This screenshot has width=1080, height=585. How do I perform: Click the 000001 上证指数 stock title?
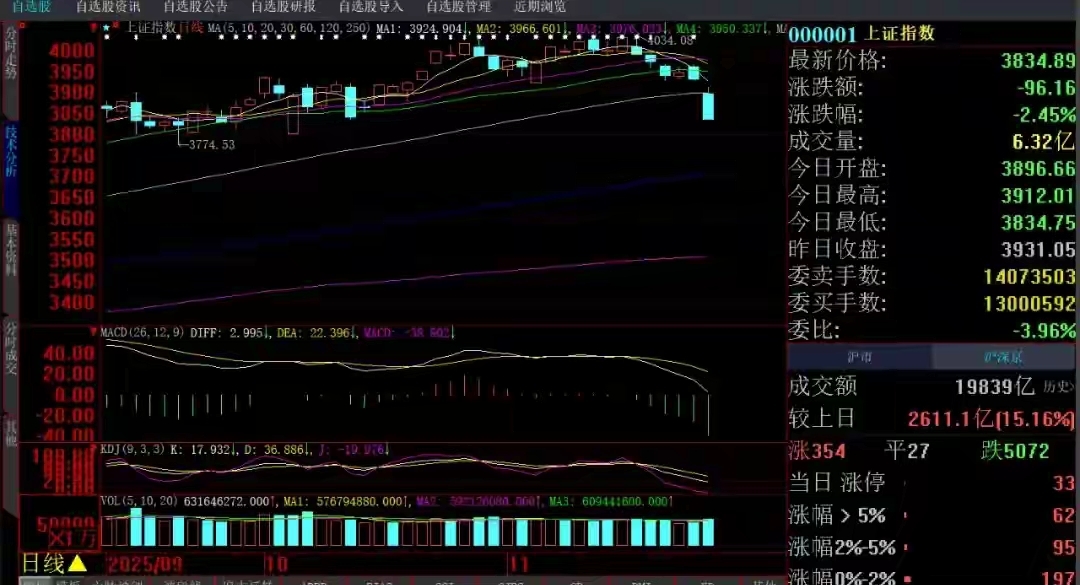862,32
